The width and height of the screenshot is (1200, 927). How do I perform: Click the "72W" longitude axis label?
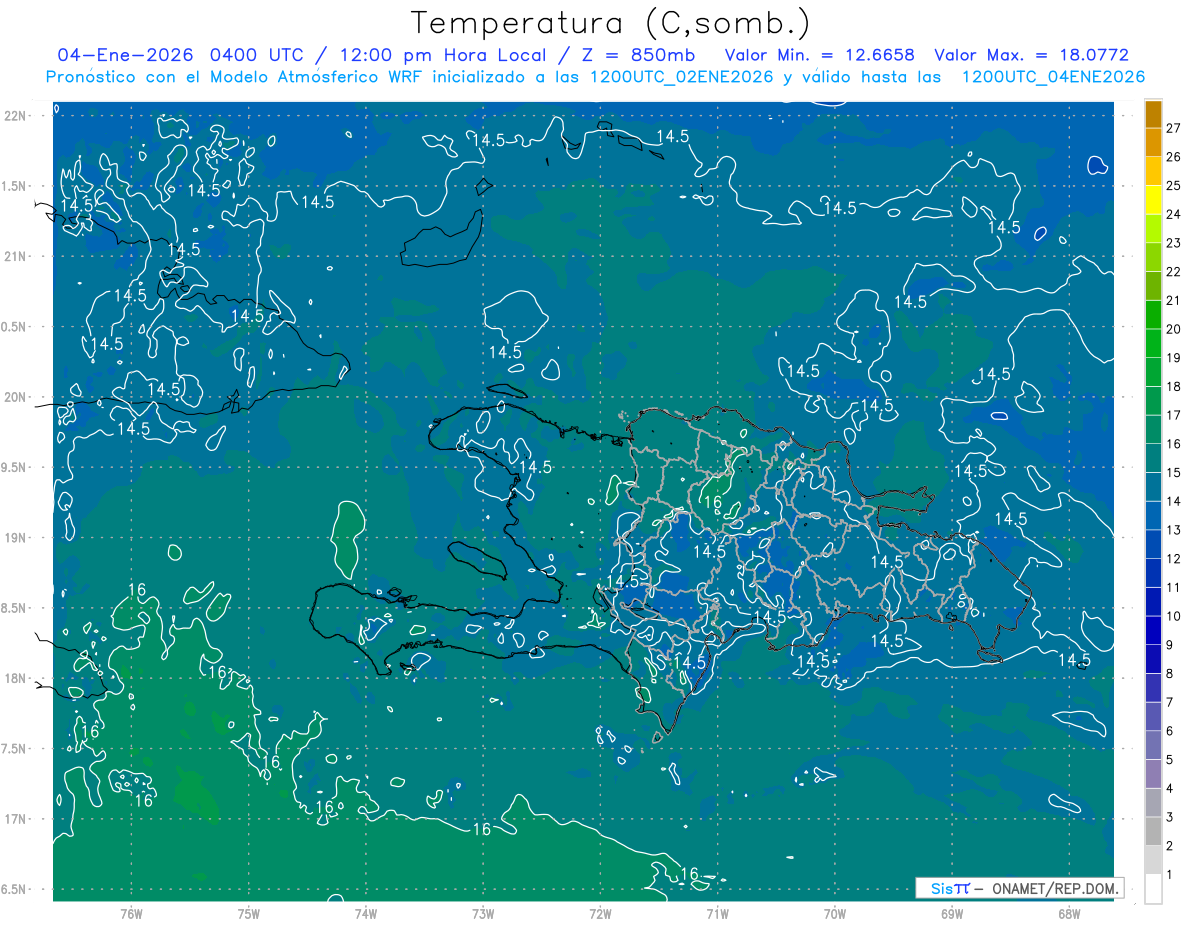tap(600, 914)
